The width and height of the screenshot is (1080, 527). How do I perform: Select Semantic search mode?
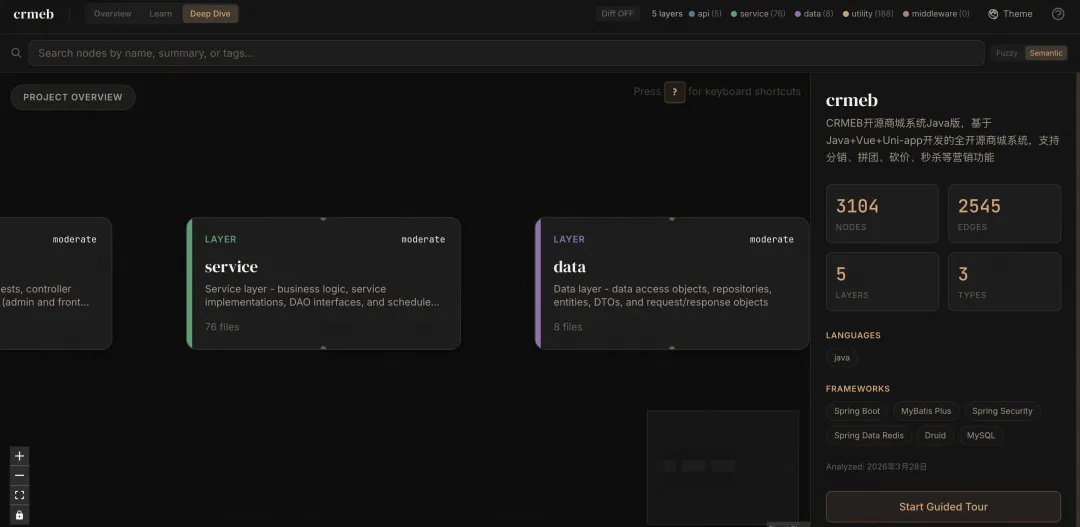(x=1046, y=53)
